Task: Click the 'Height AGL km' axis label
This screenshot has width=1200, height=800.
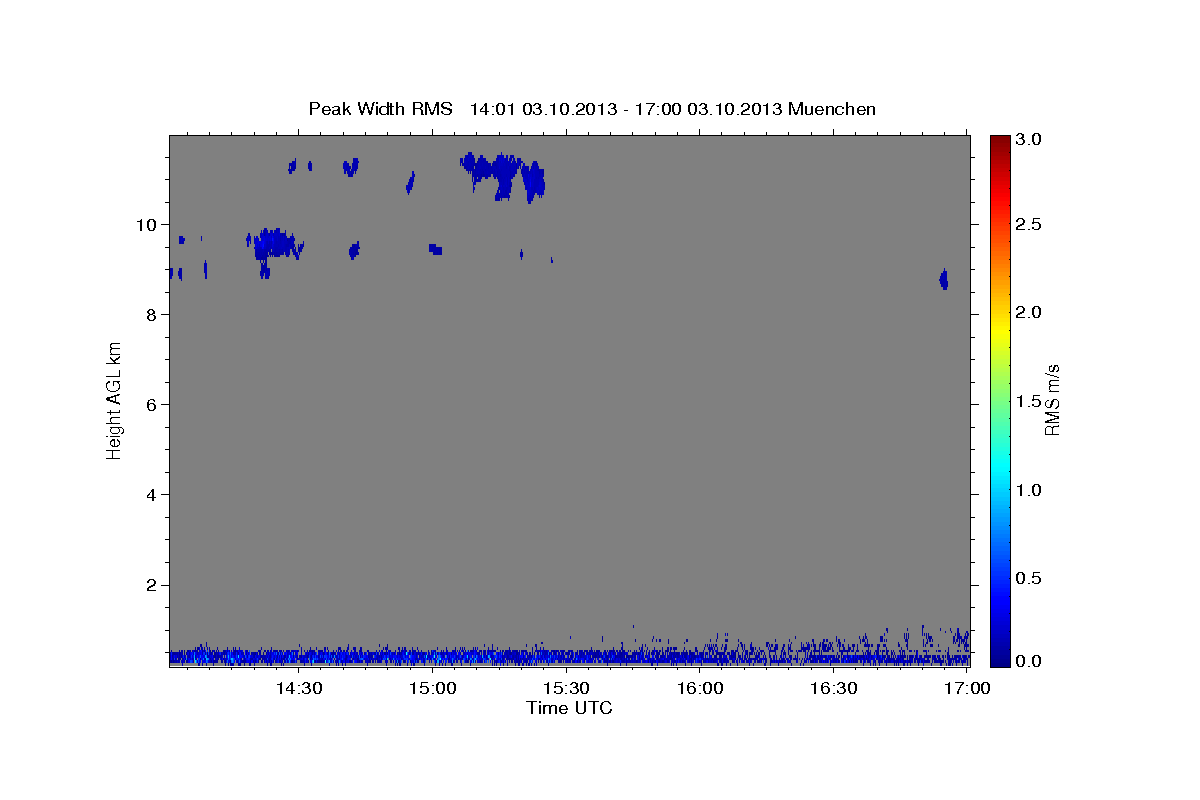Action: click(114, 402)
